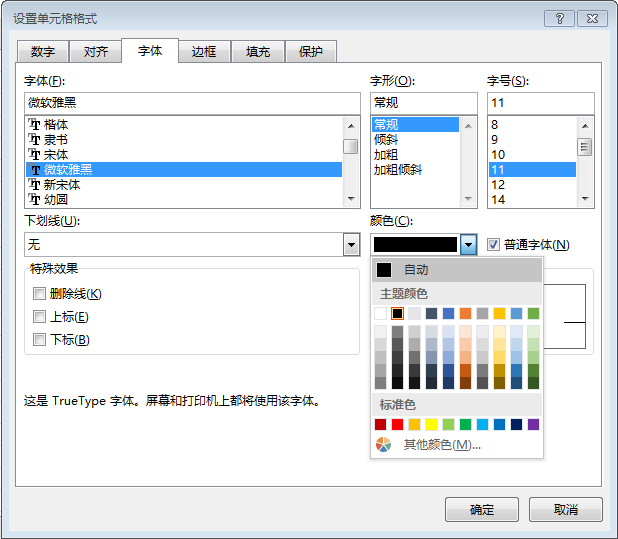Image resolution: width=618 pixels, height=539 pixels.
Task: Pick green theme color in top row
Action: (533, 313)
